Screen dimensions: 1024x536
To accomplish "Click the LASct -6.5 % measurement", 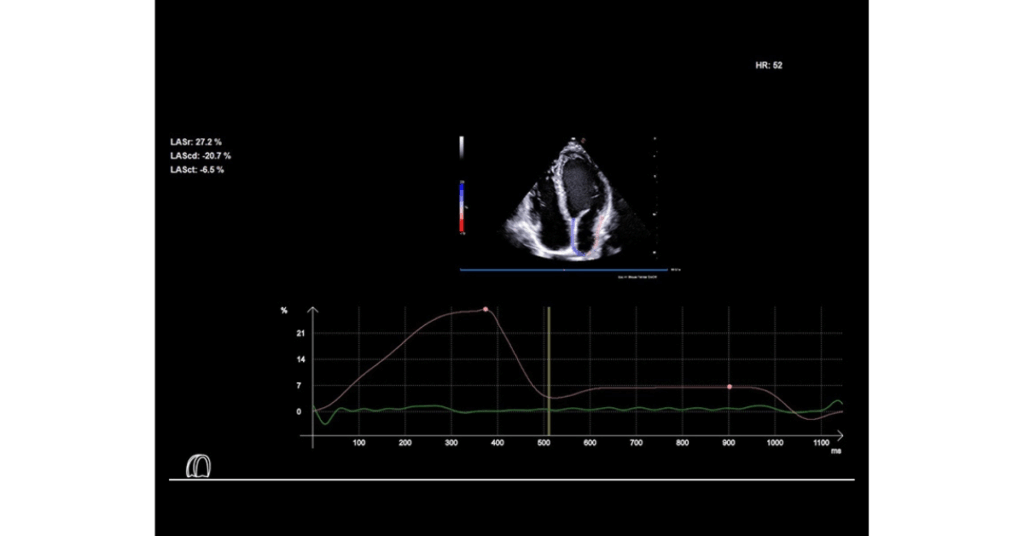I will pos(197,170).
